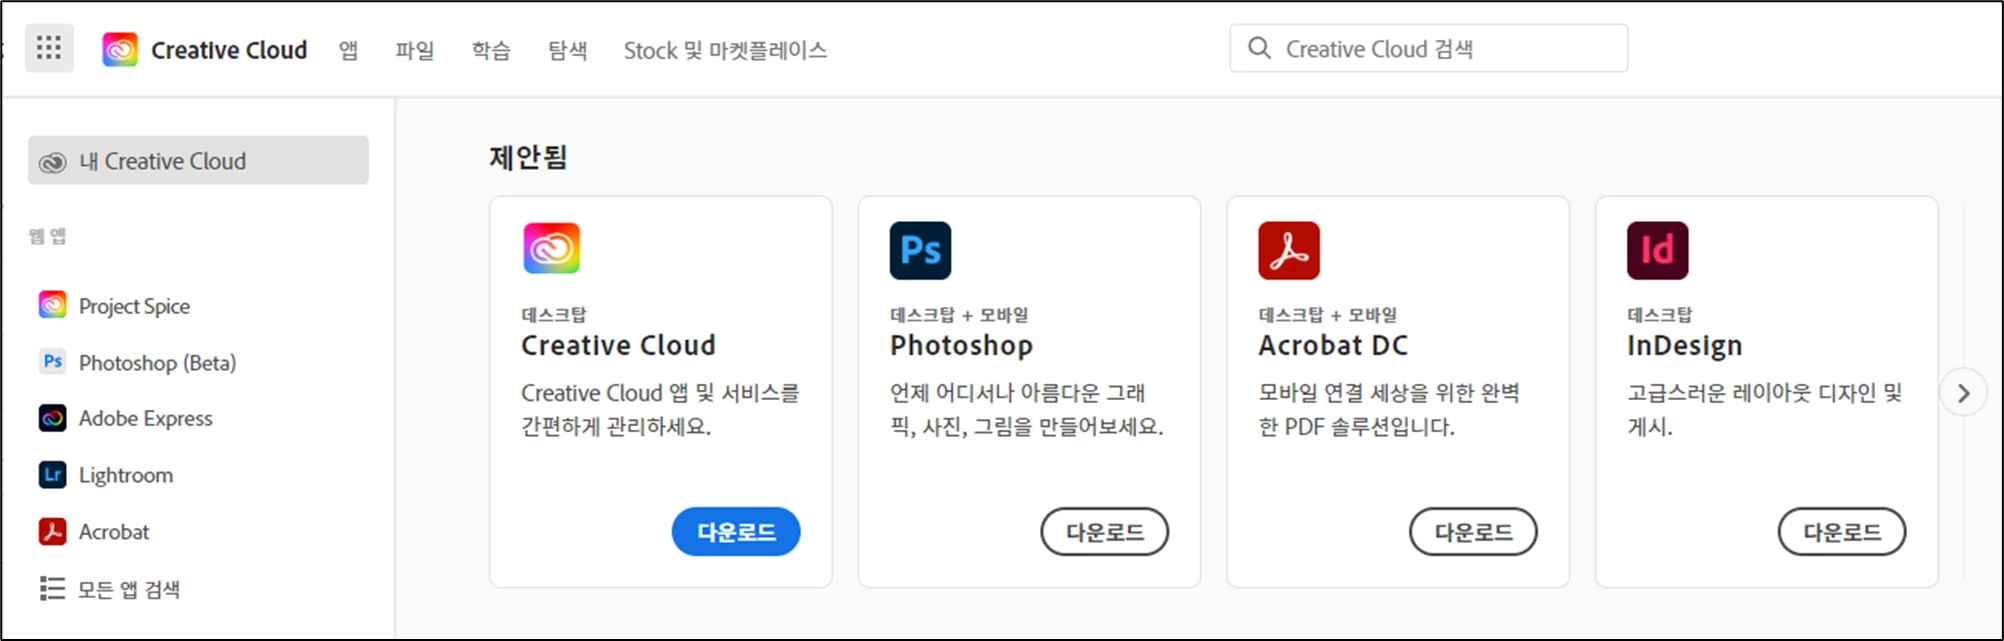Click the Creative Cloud card title
This screenshot has height=641, width=2004.
pyautogui.click(x=618, y=345)
